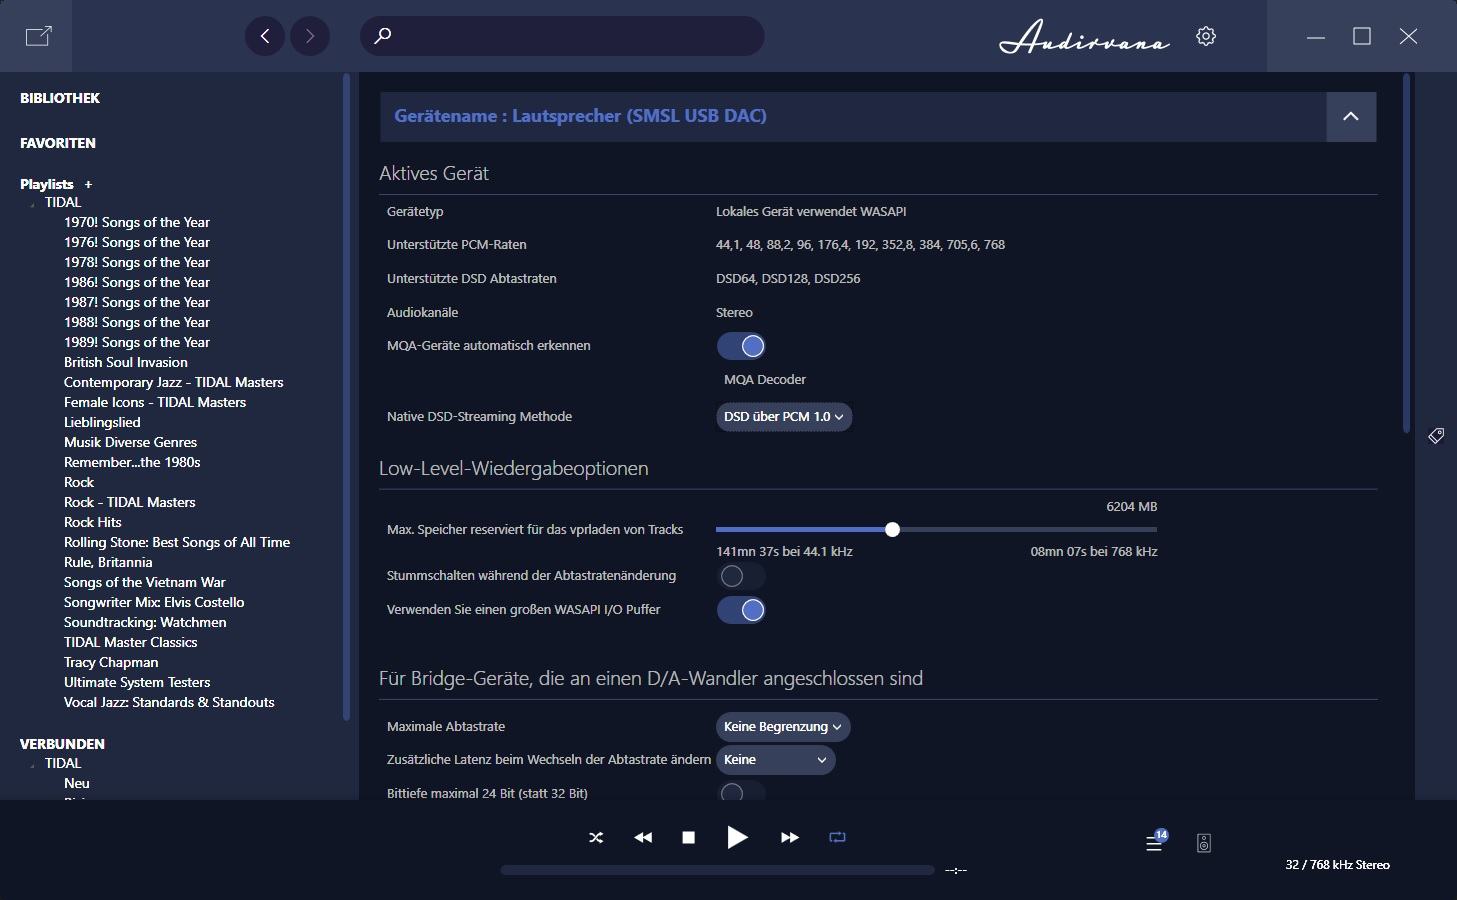Open the play queue with badge 14

click(1155, 842)
